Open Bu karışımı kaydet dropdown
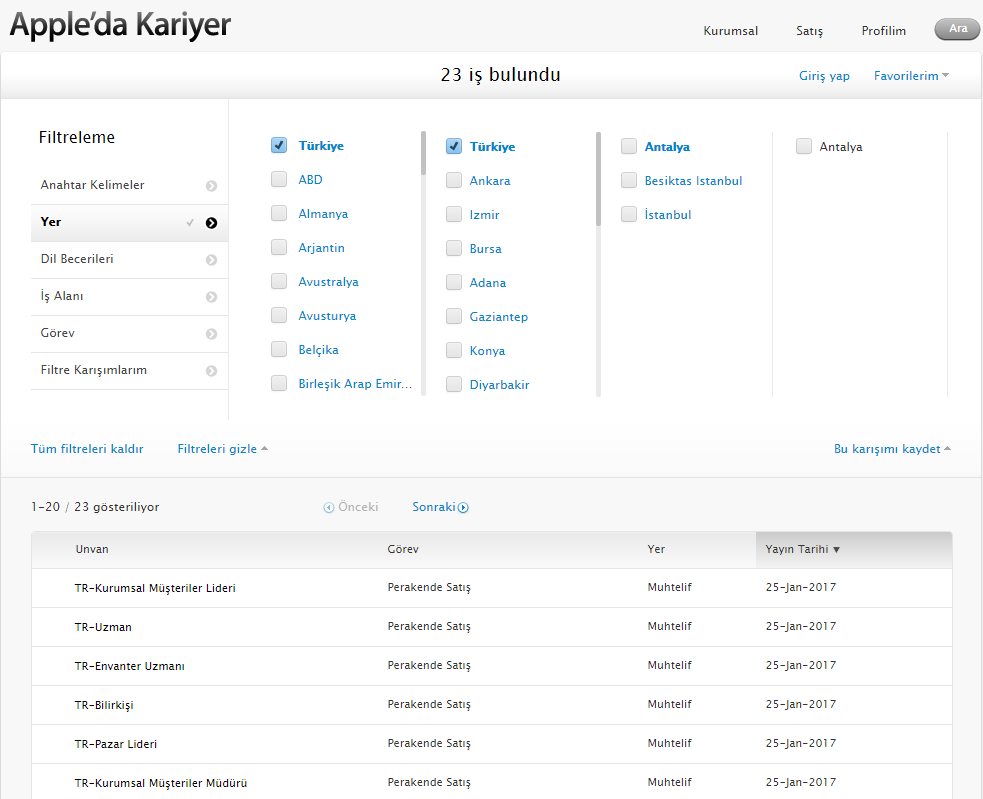983x799 pixels. 892,449
